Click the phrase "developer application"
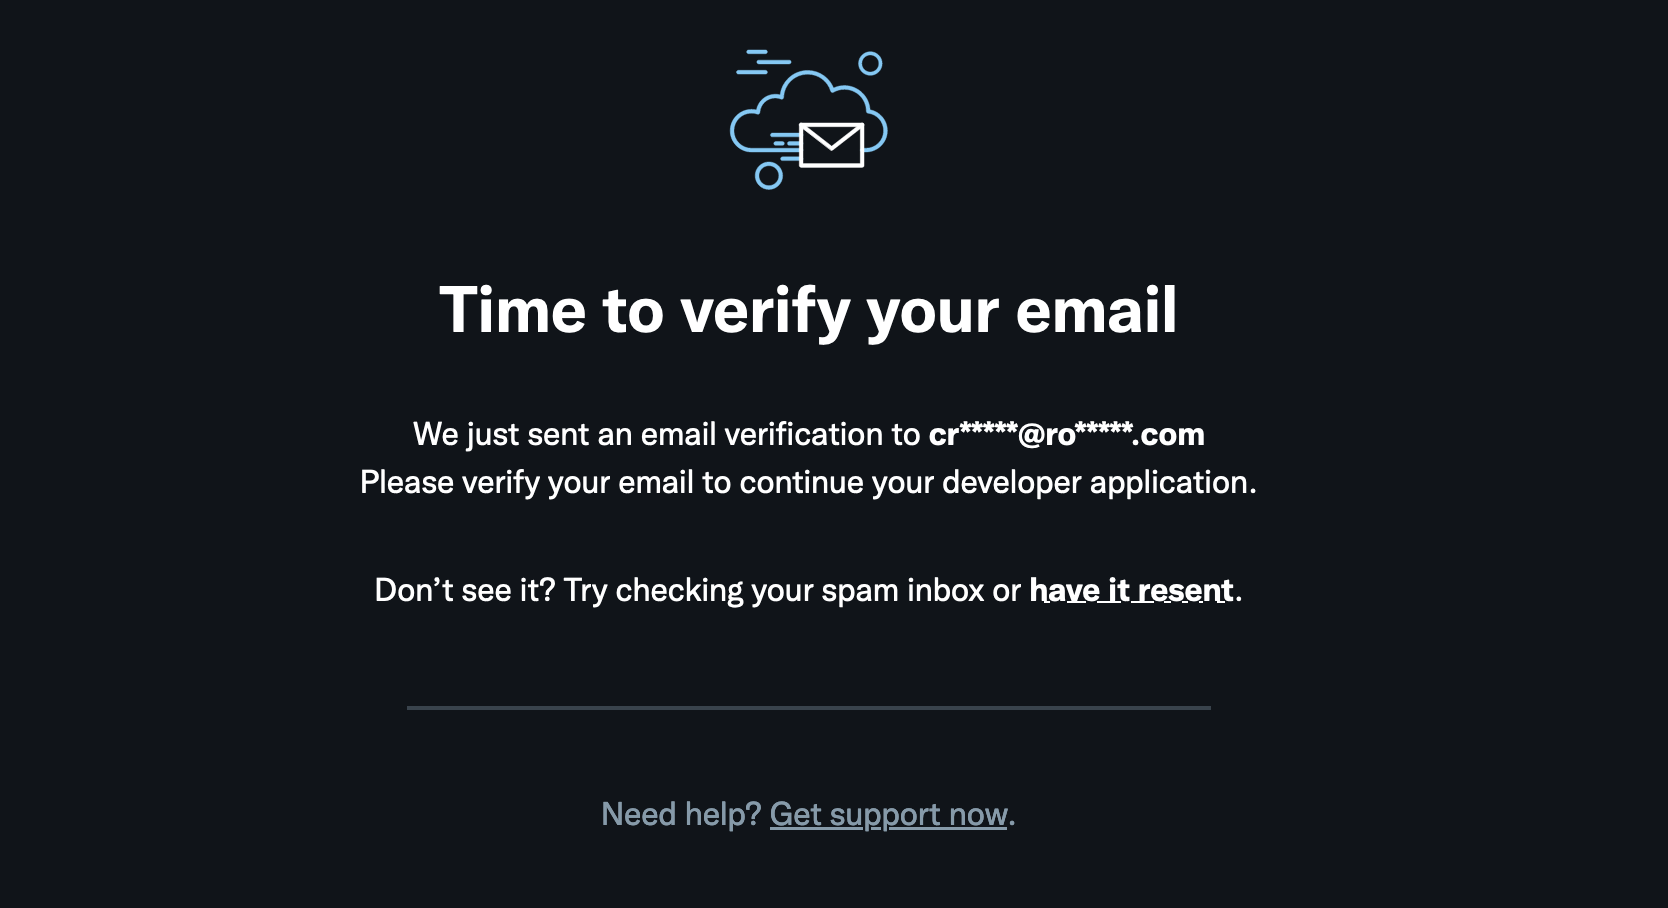 tap(1097, 482)
